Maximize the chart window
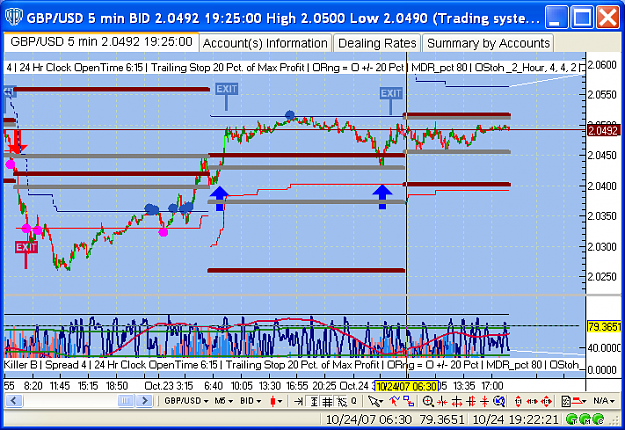625x430 pixels. click(582, 17)
